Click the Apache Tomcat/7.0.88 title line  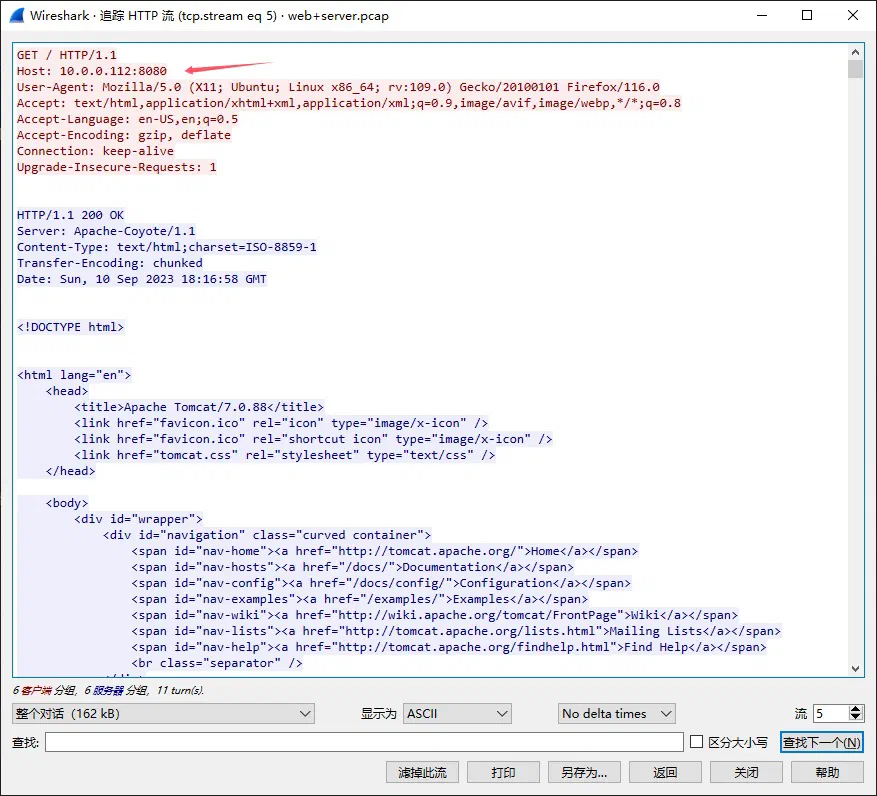coord(199,407)
